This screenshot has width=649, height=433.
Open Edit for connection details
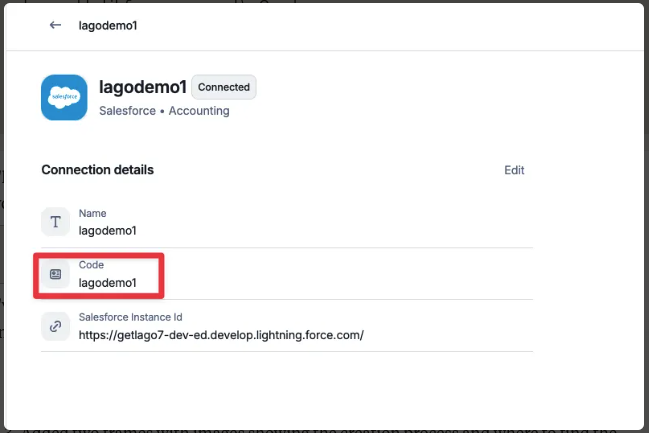(514, 170)
